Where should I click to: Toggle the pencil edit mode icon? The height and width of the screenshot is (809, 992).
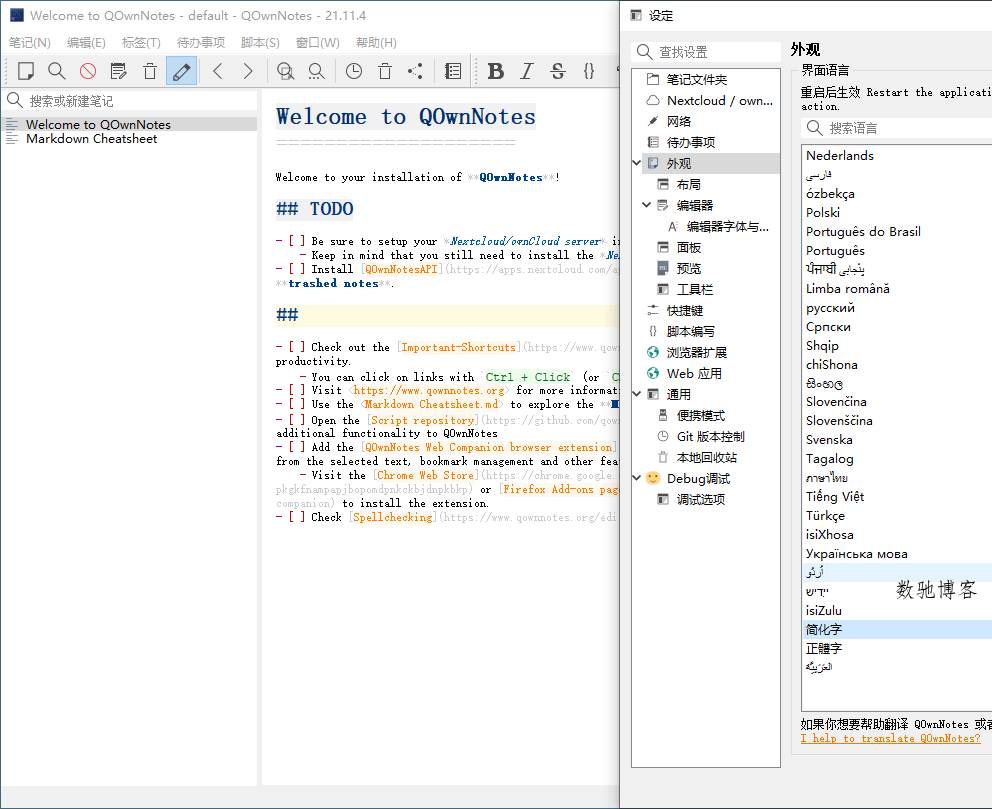[181, 71]
